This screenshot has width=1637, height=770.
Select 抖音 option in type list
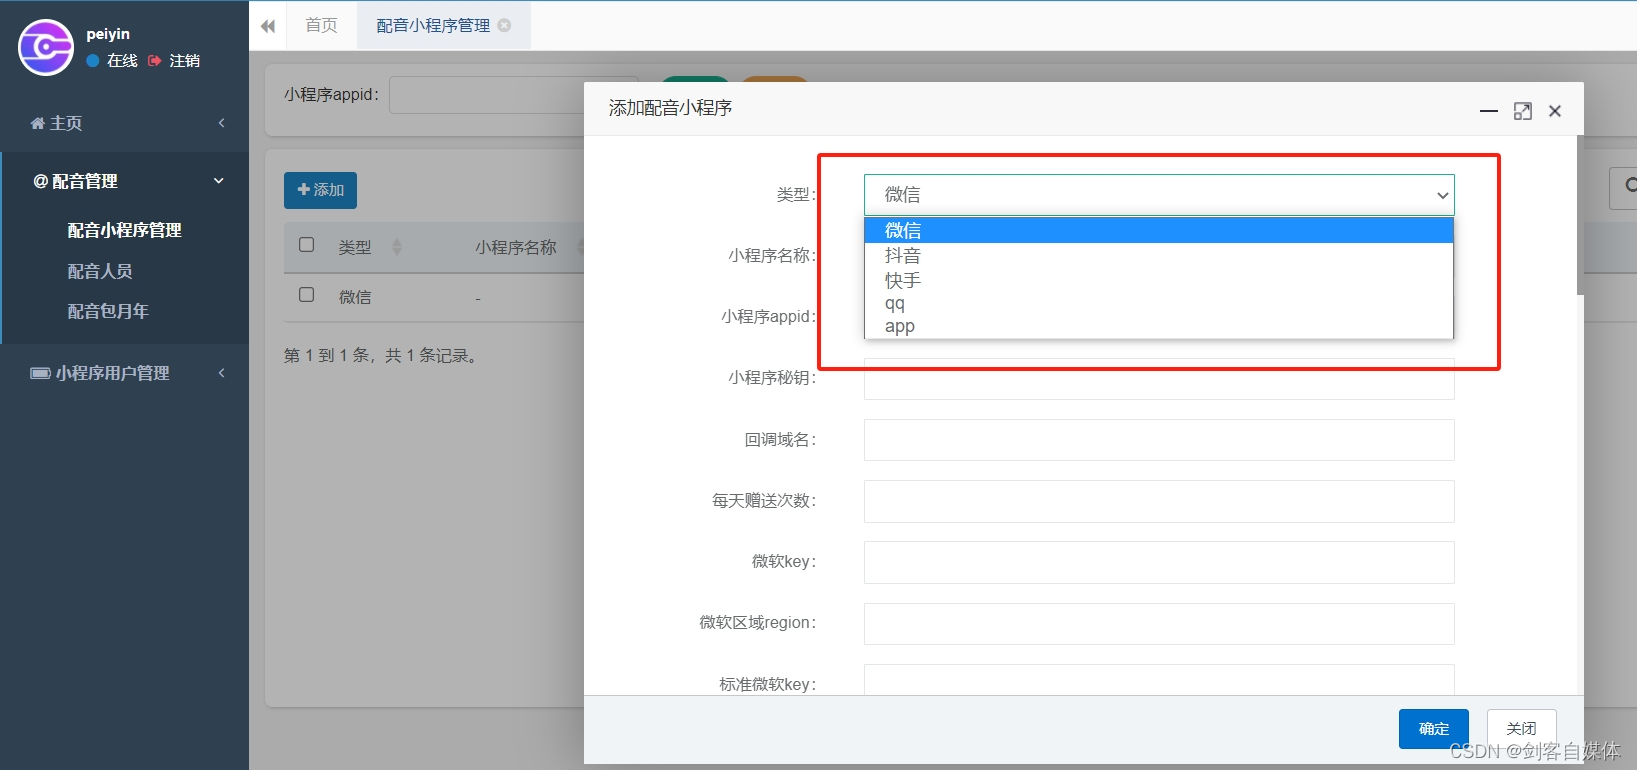(1159, 256)
